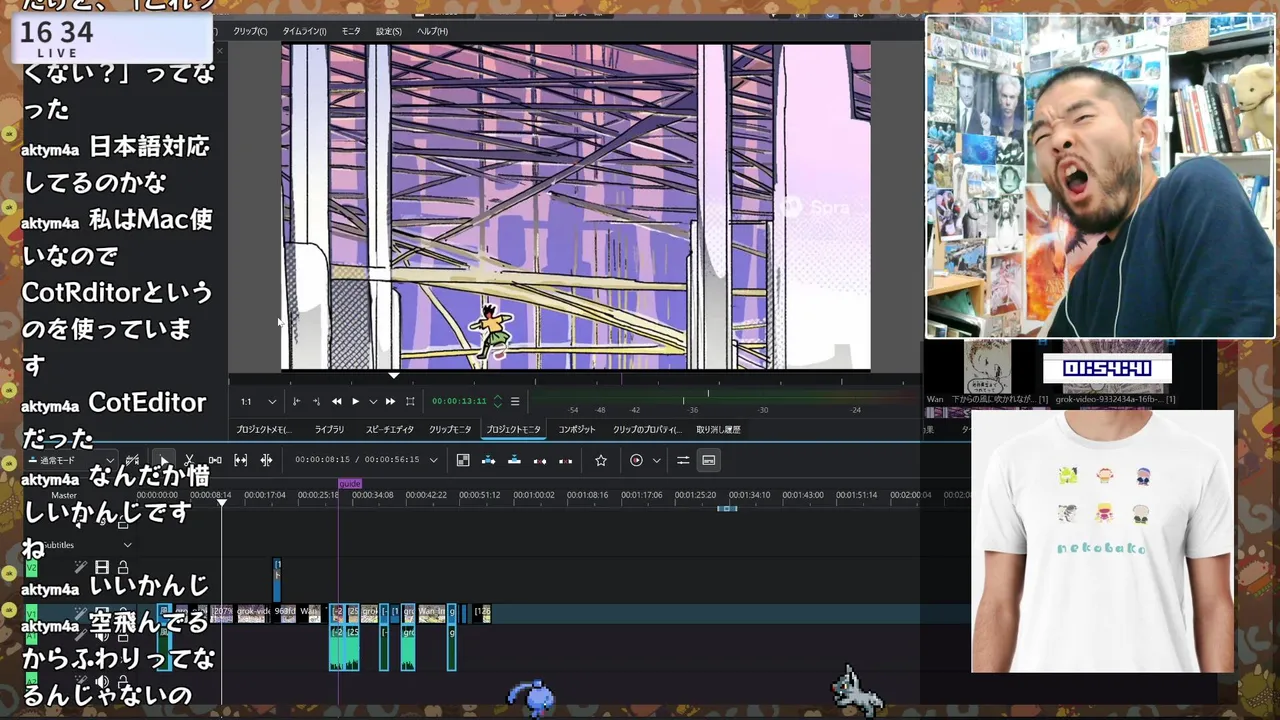Open the timeline settings sliders icon
1280x720 pixels.
(x=683, y=460)
